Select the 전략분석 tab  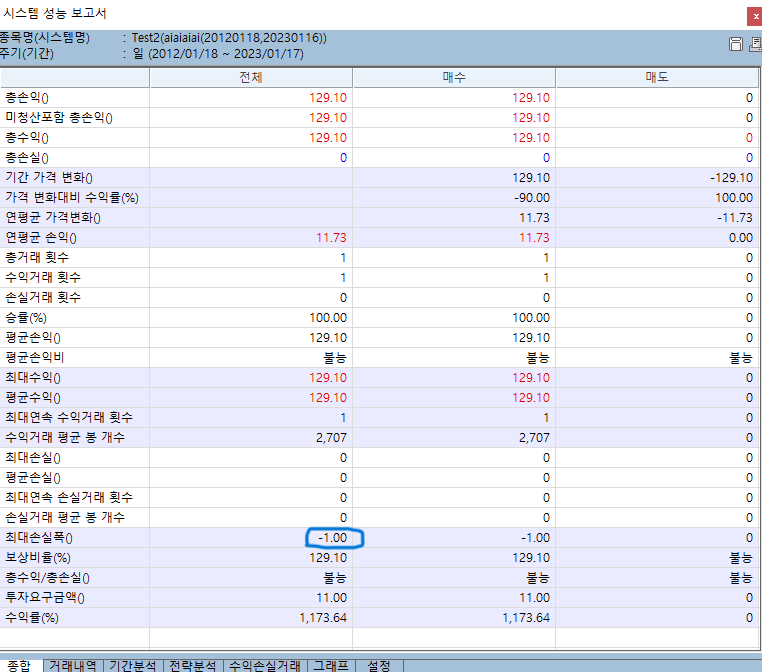tap(191, 665)
